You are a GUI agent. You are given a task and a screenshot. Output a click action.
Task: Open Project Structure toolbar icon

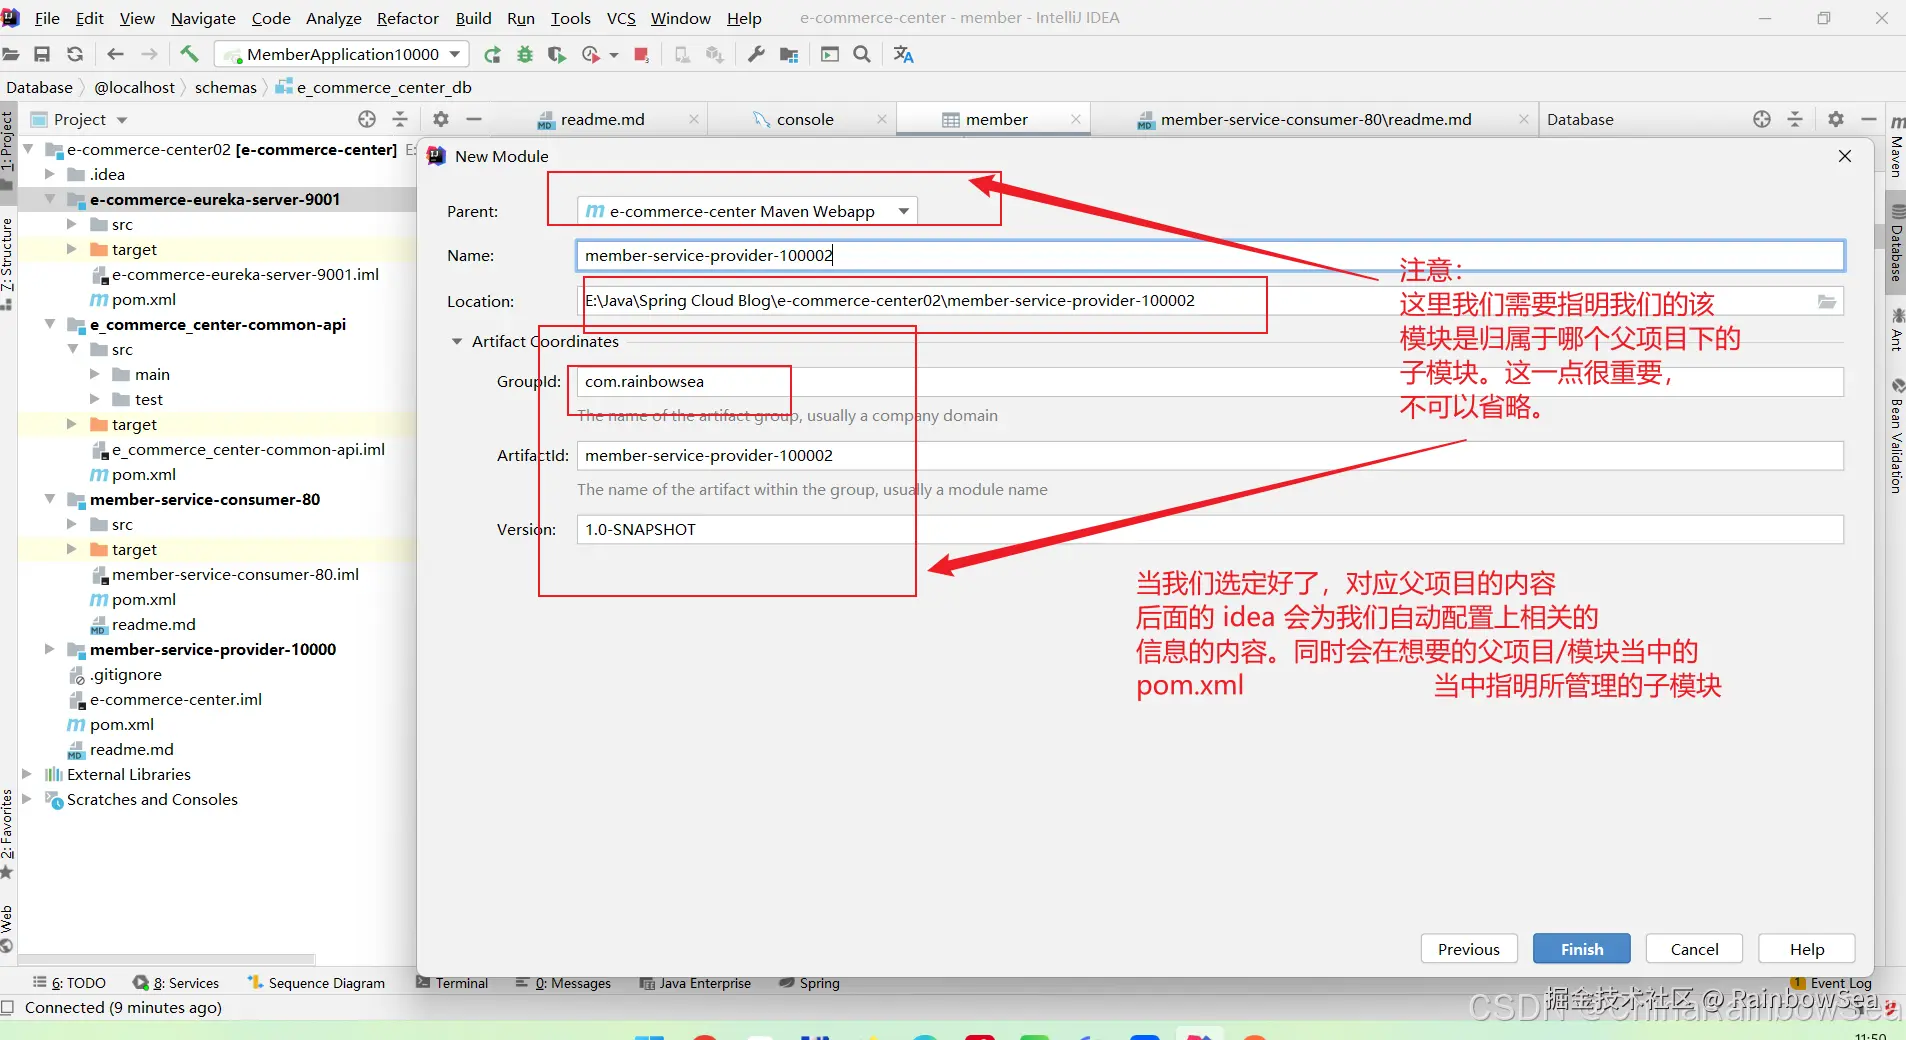(x=789, y=54)
